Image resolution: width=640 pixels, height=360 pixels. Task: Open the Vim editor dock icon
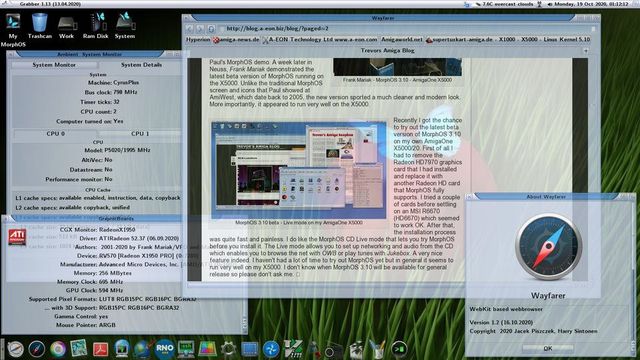point(293,349)
